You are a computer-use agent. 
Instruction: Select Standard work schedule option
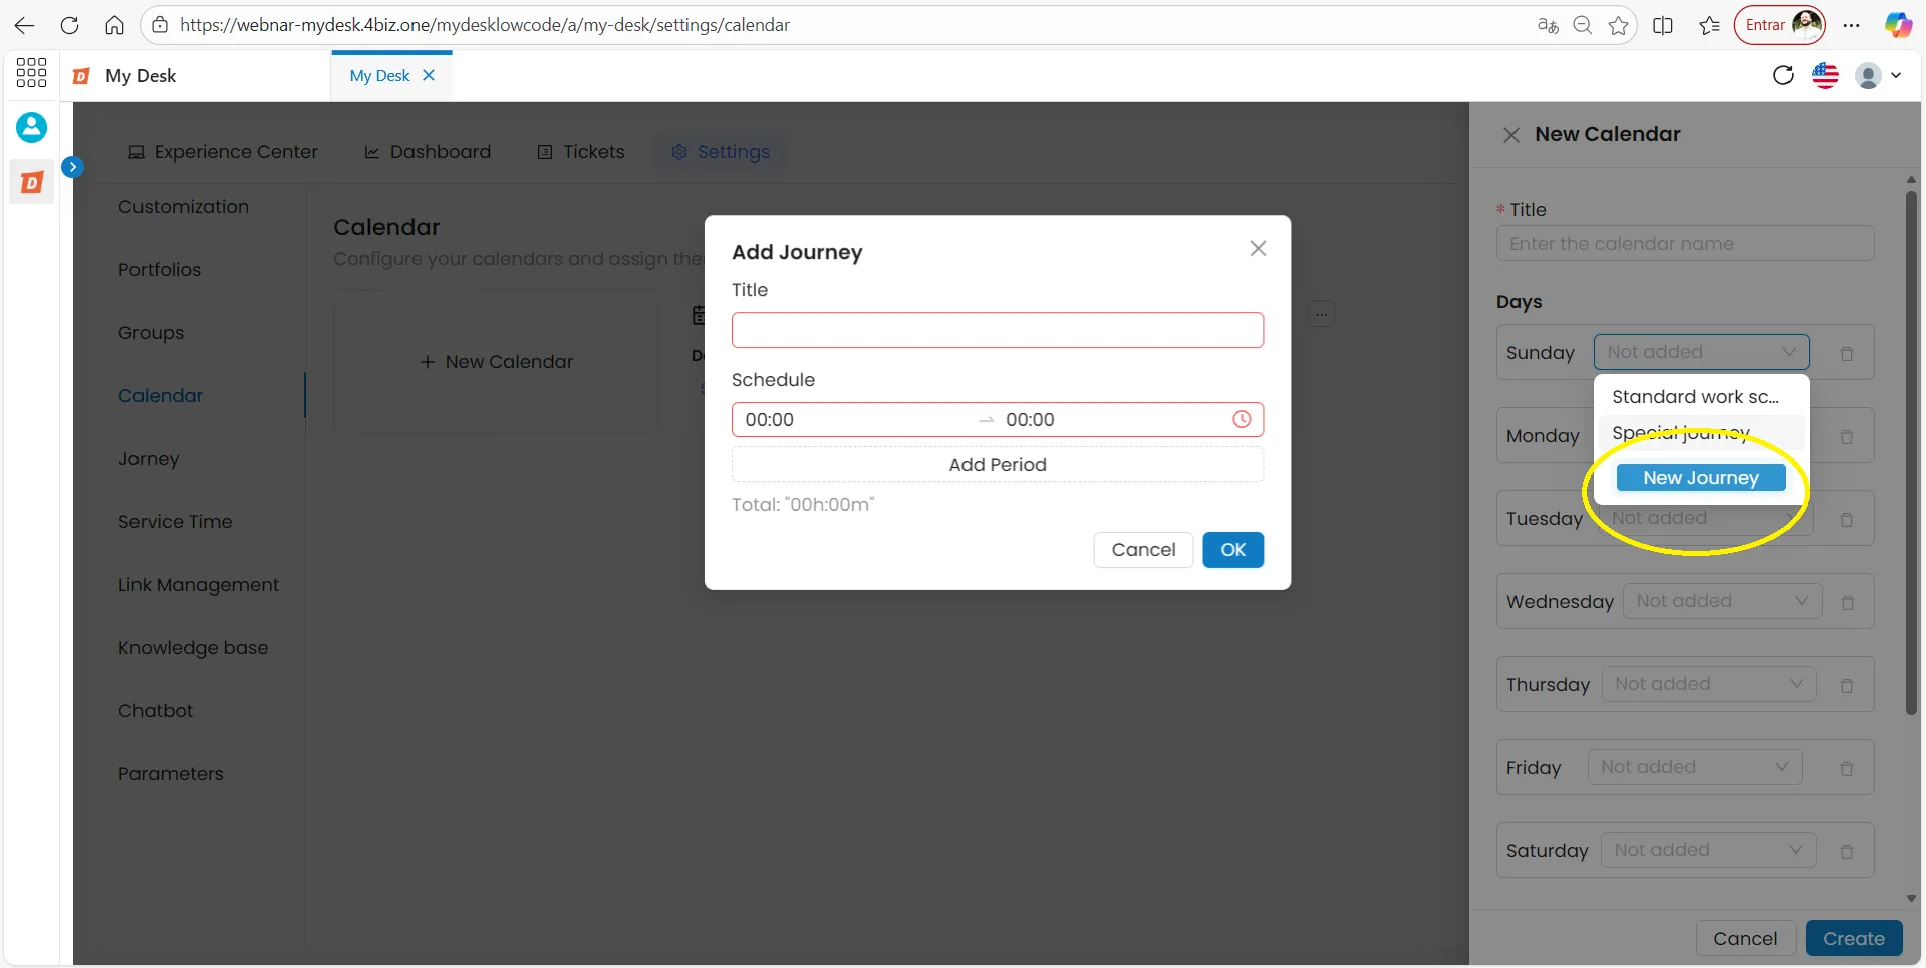[x=1701, y=397]
